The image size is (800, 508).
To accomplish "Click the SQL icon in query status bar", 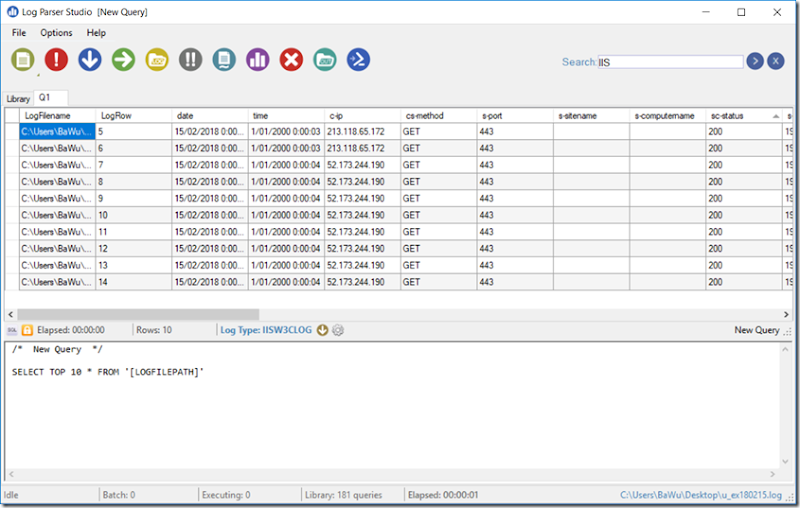I will [x=12, y=331].
